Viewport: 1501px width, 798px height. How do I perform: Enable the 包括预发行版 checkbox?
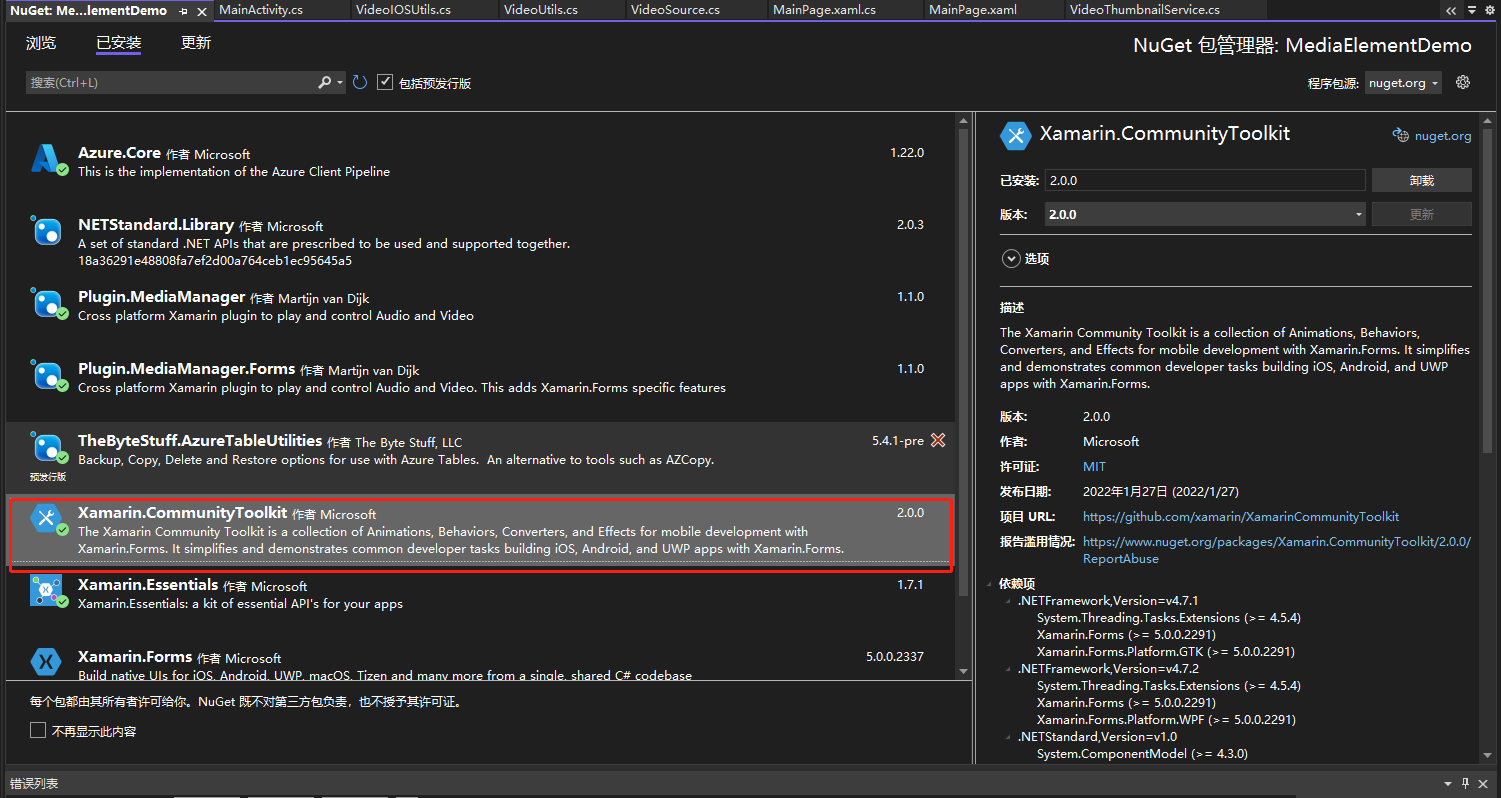[385, 82]
